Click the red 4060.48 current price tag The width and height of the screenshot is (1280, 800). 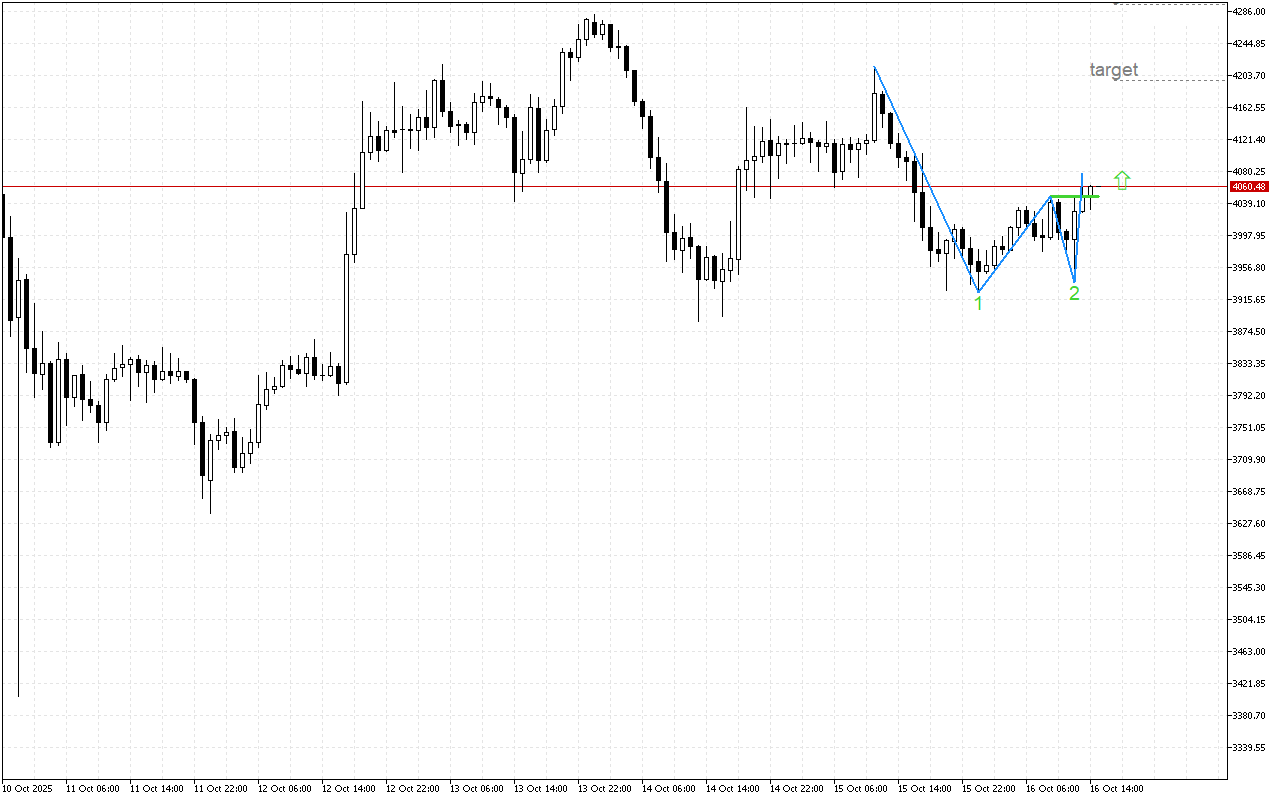(x=1249, y=187)
